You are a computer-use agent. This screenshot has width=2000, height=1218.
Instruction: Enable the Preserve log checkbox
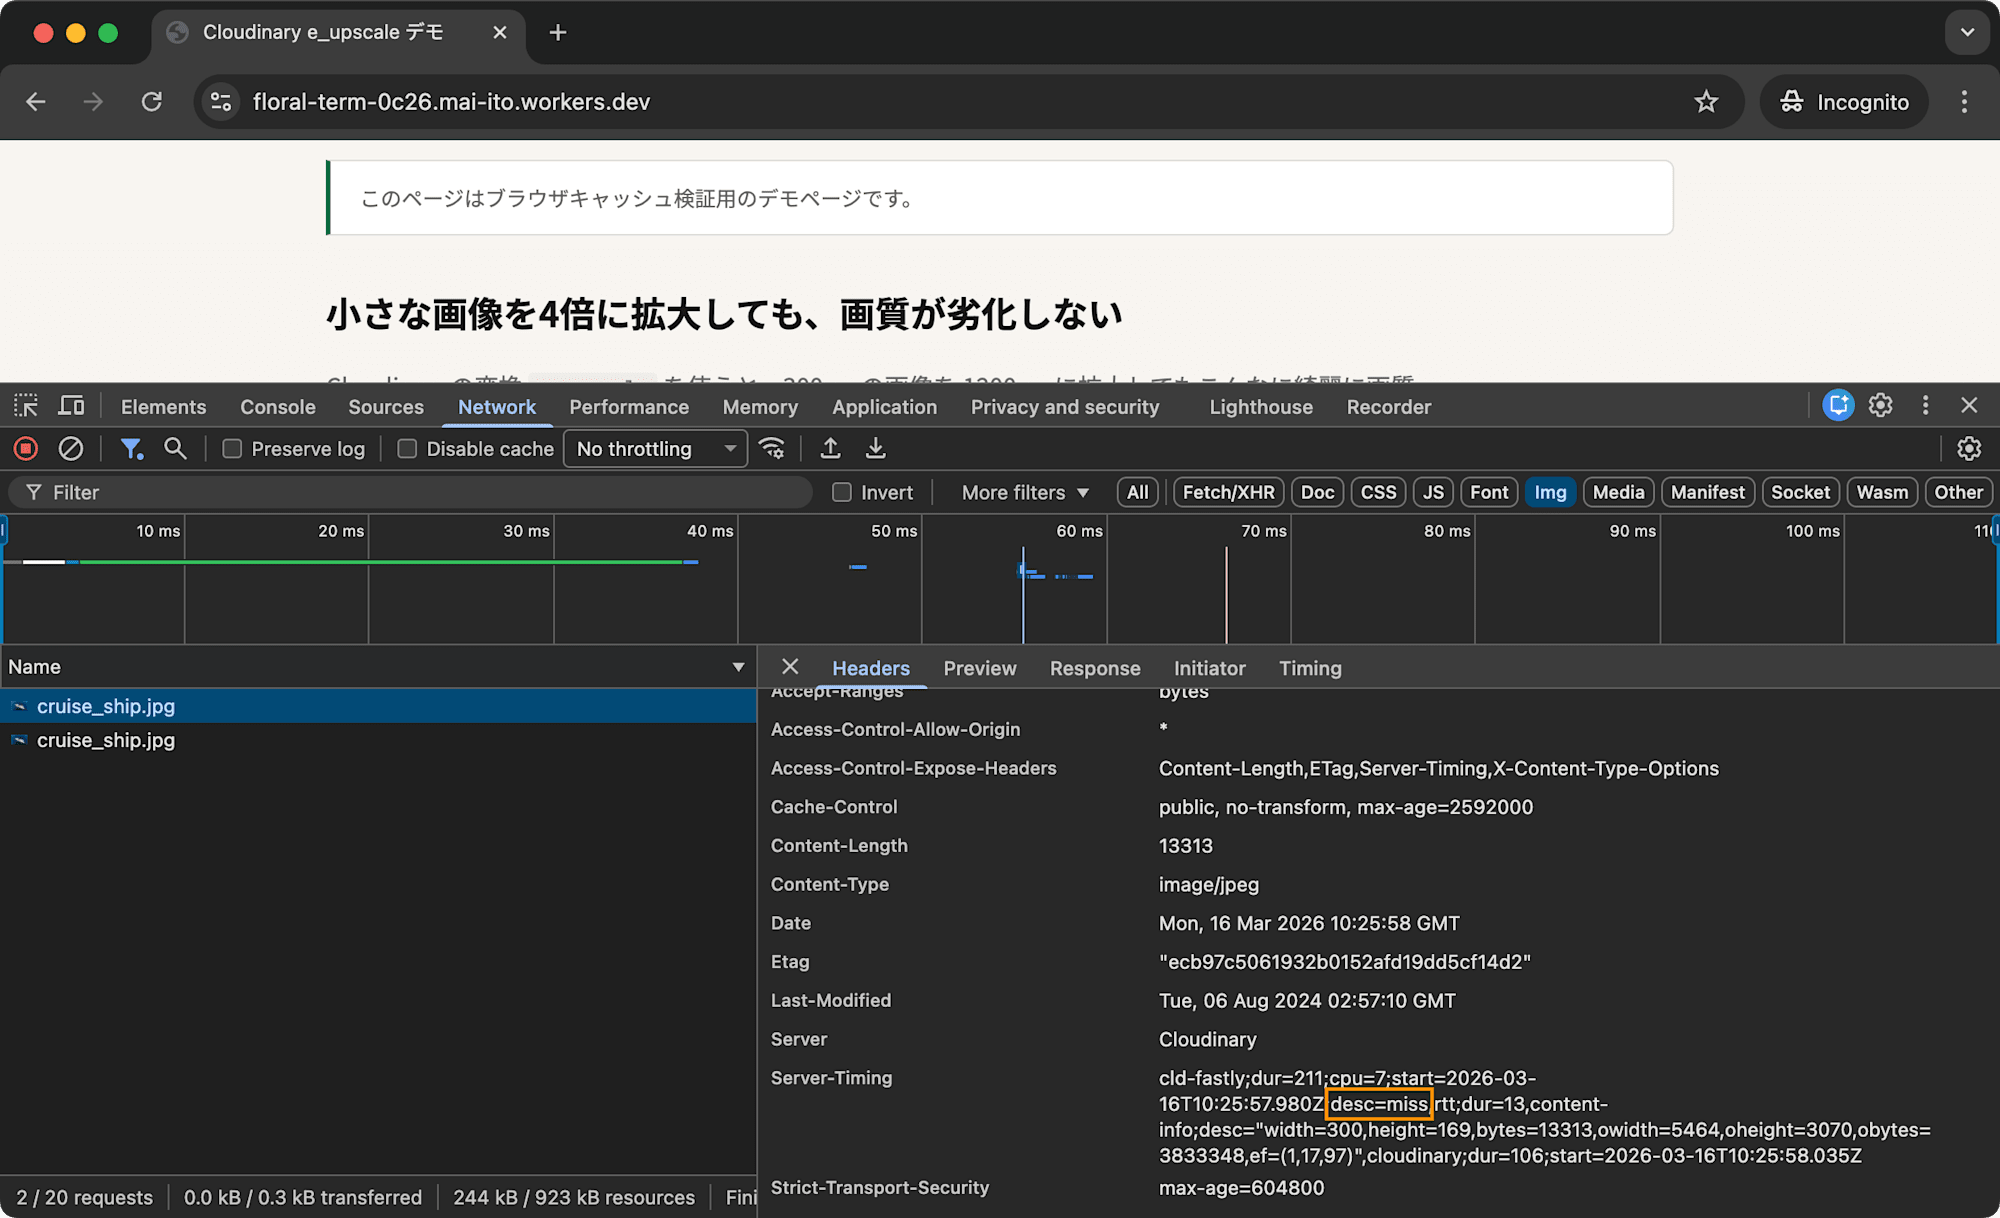231,448
